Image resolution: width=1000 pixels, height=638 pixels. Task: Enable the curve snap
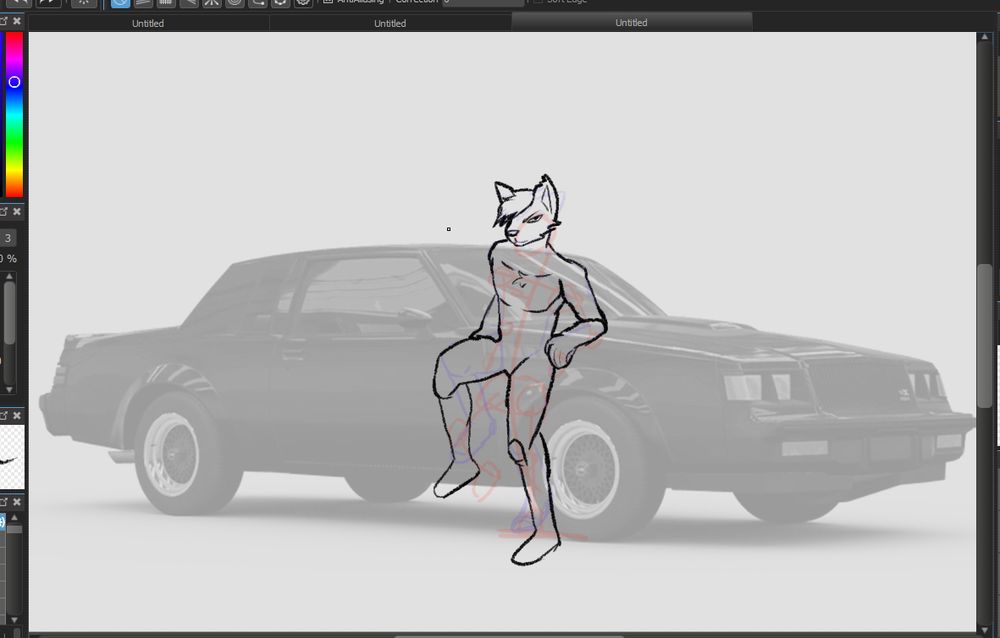click(258, 2)
